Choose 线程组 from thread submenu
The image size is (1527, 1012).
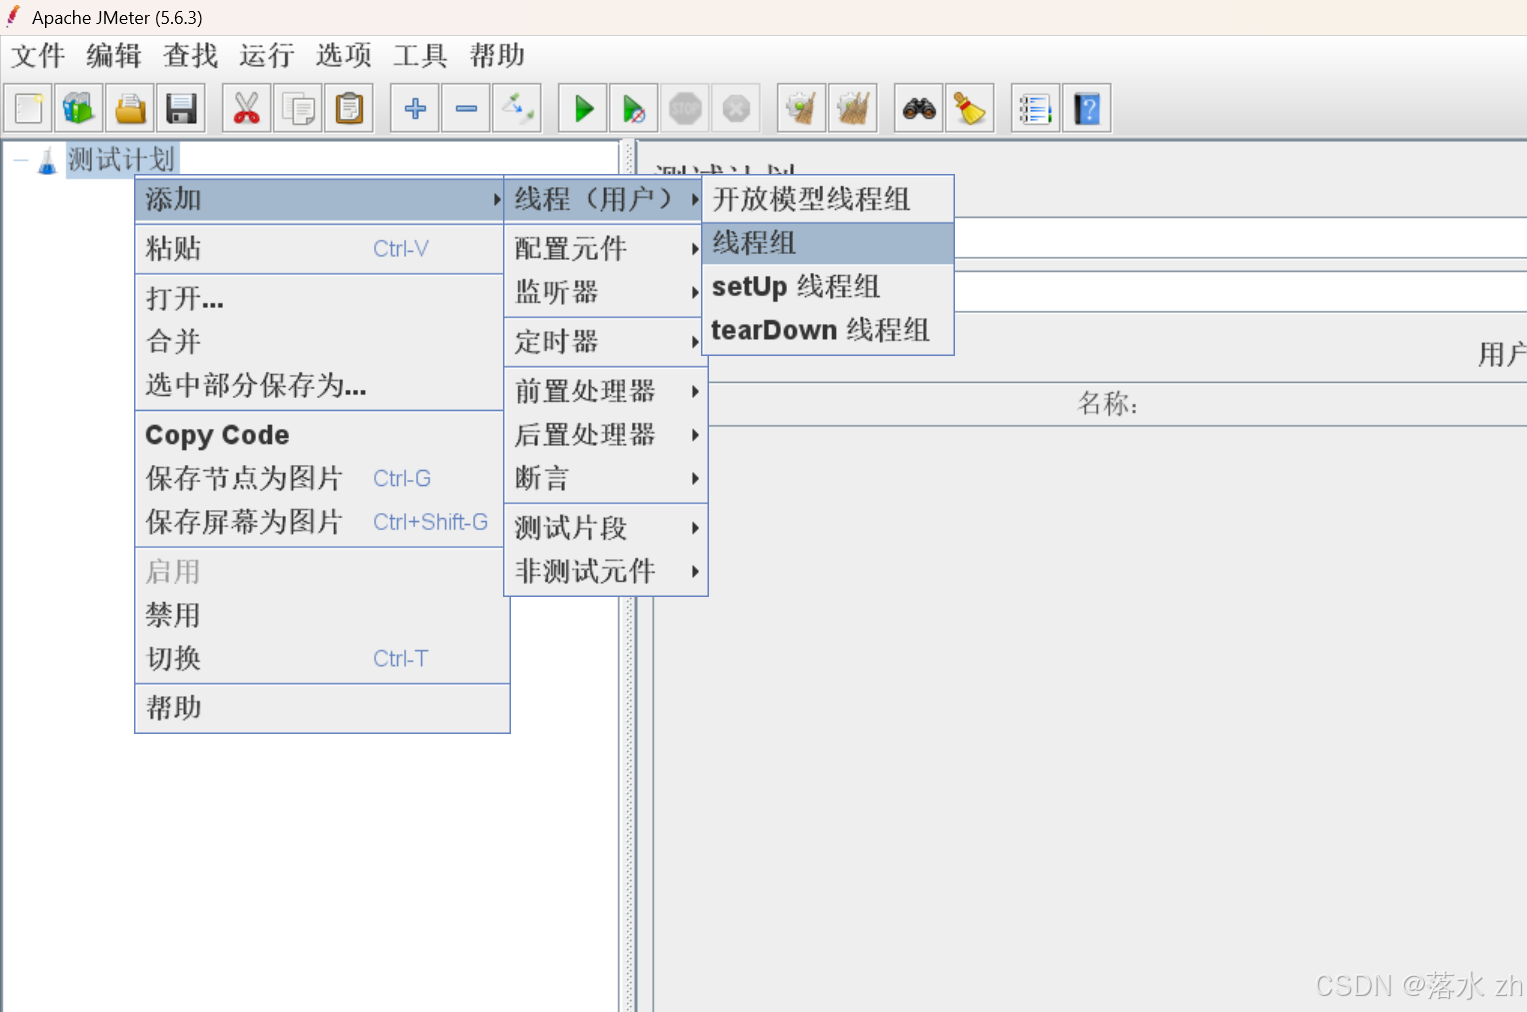pos(828,243)
